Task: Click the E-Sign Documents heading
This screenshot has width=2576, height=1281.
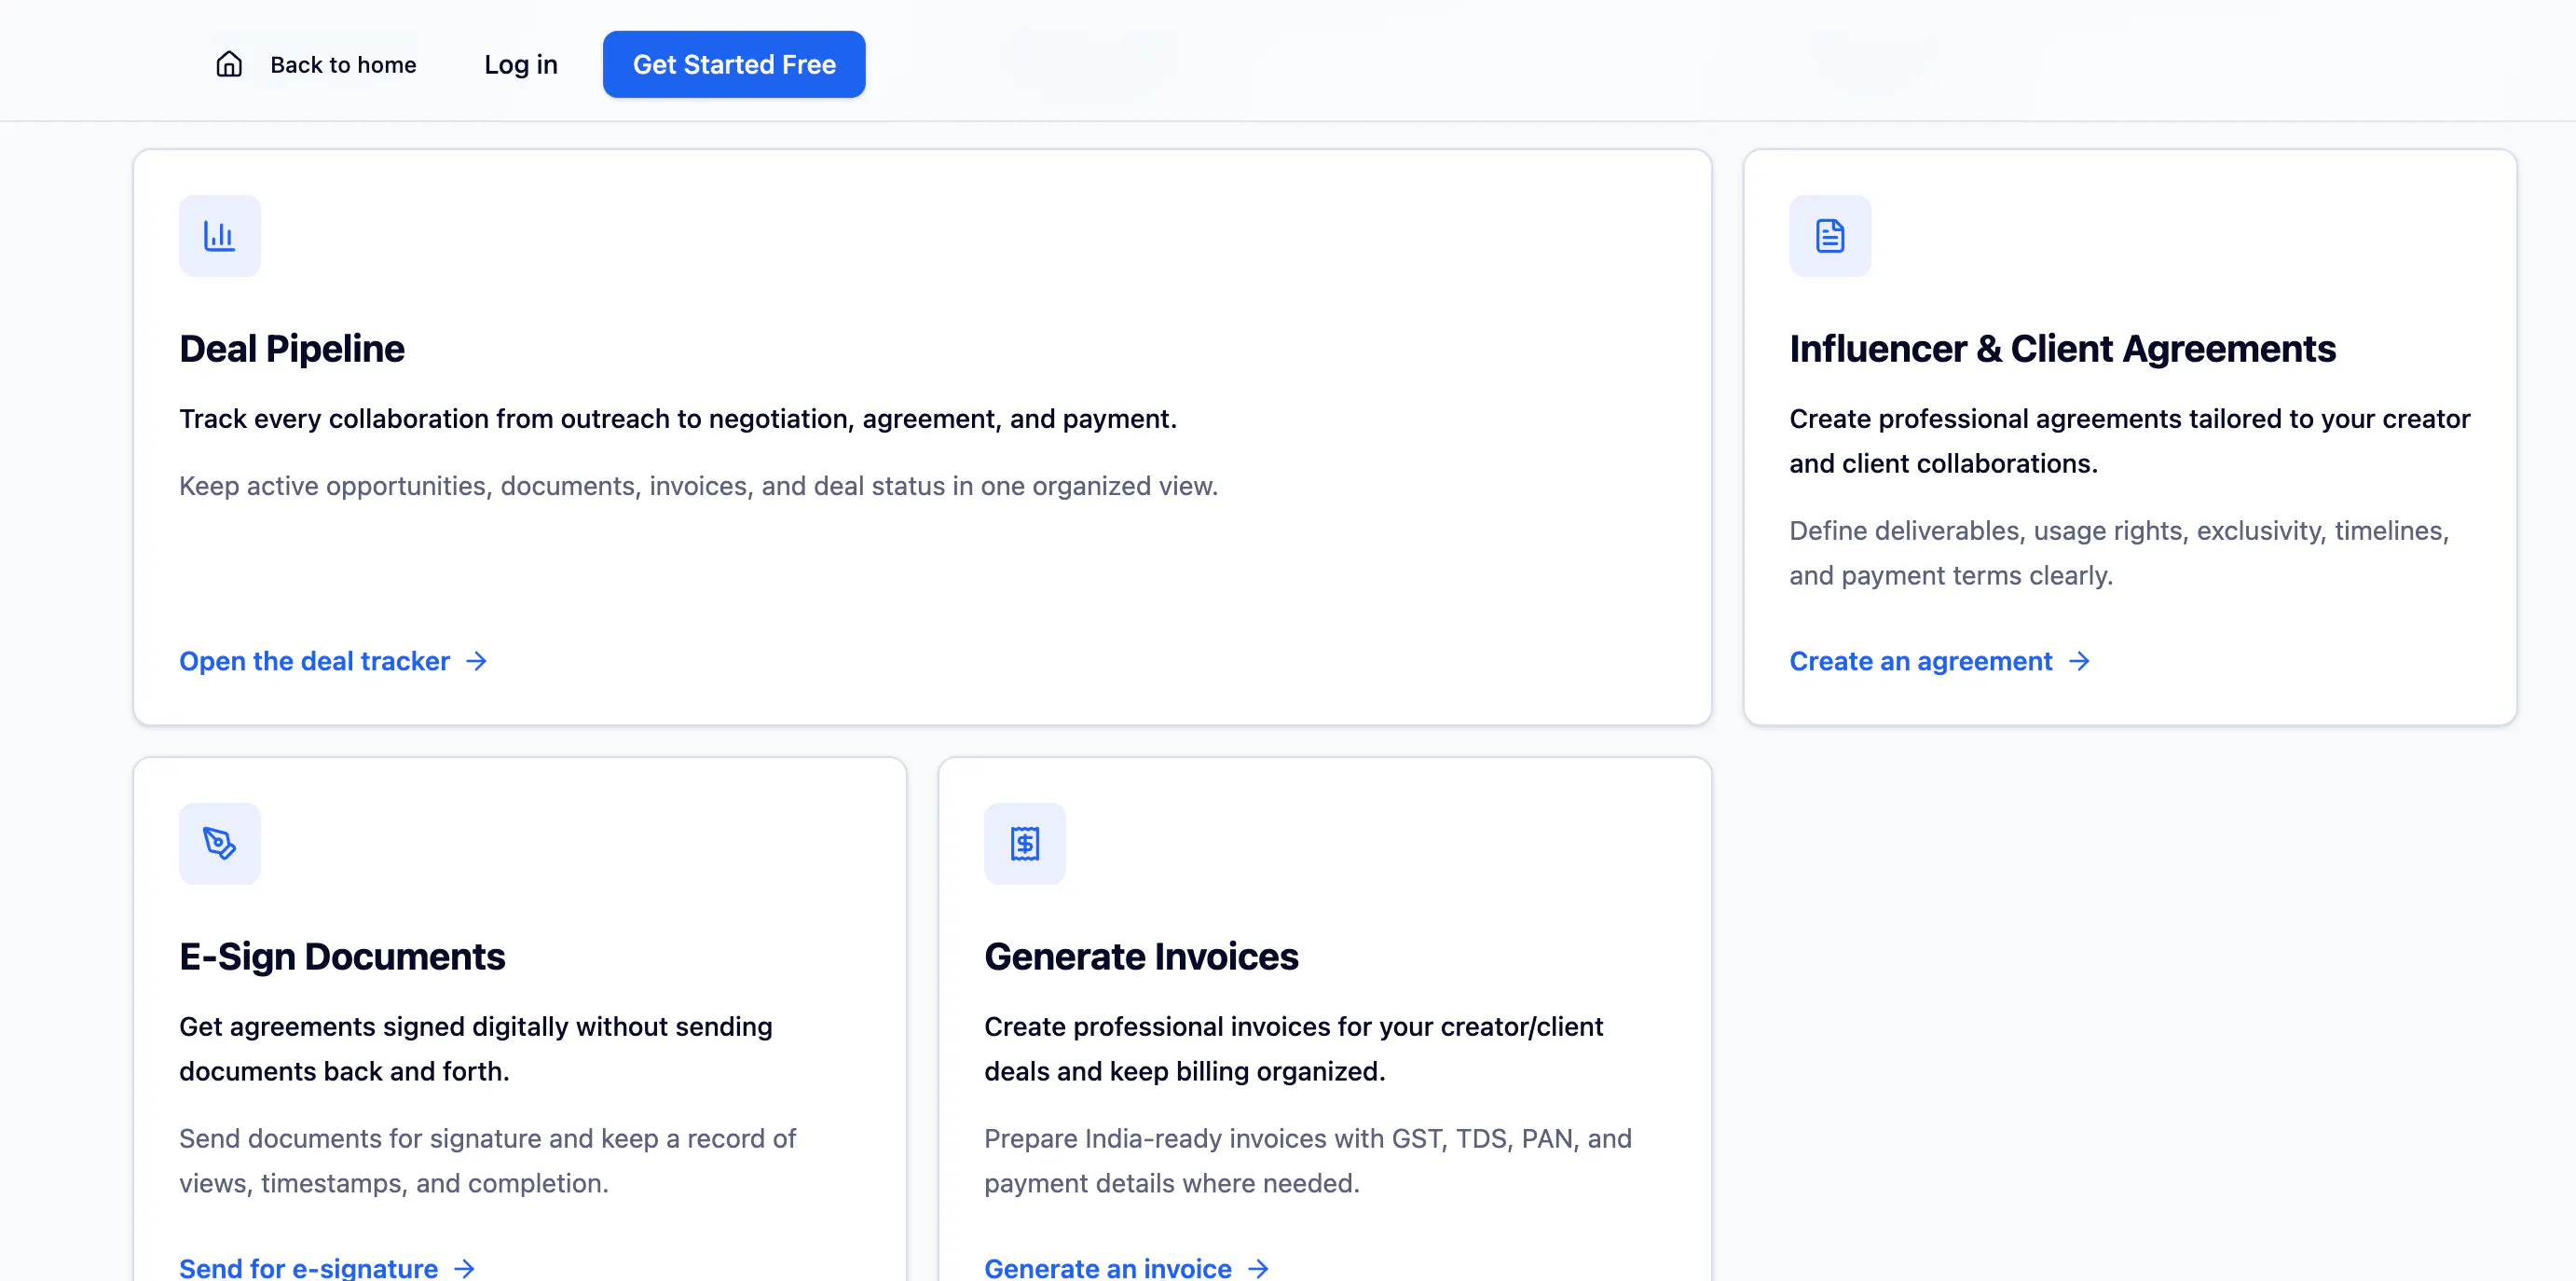Action: click(x=342, y=957)
